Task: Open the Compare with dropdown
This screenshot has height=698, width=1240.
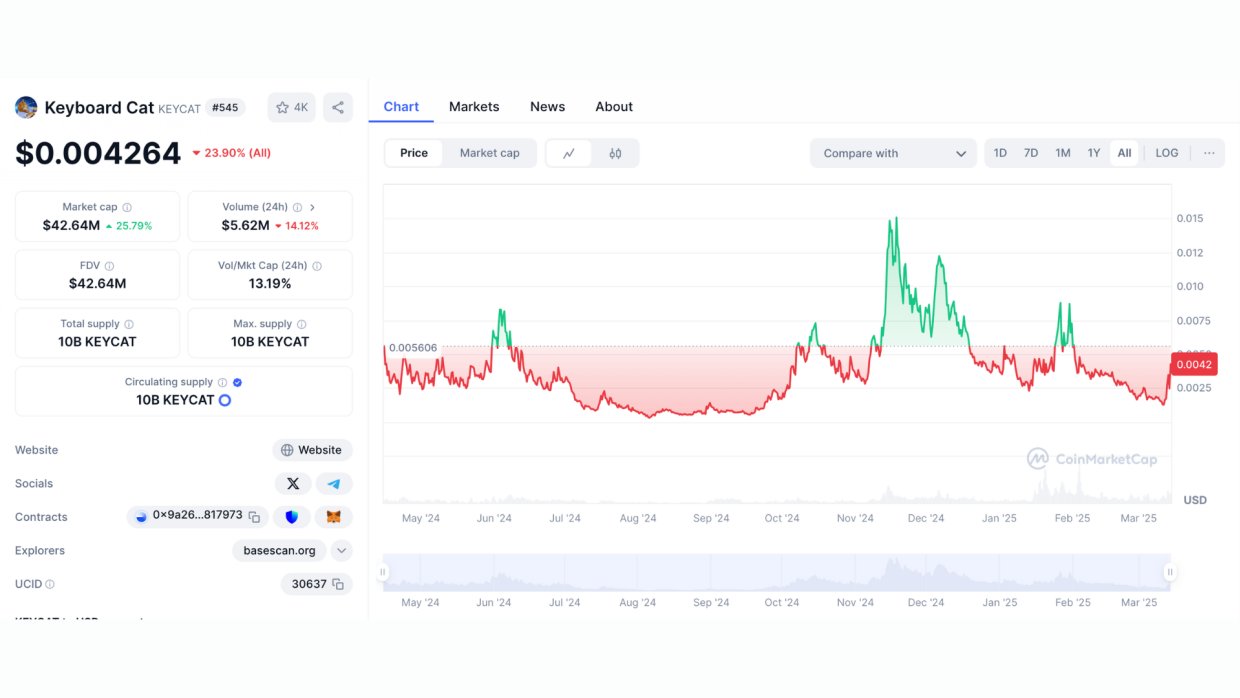Action: (893, 153)
